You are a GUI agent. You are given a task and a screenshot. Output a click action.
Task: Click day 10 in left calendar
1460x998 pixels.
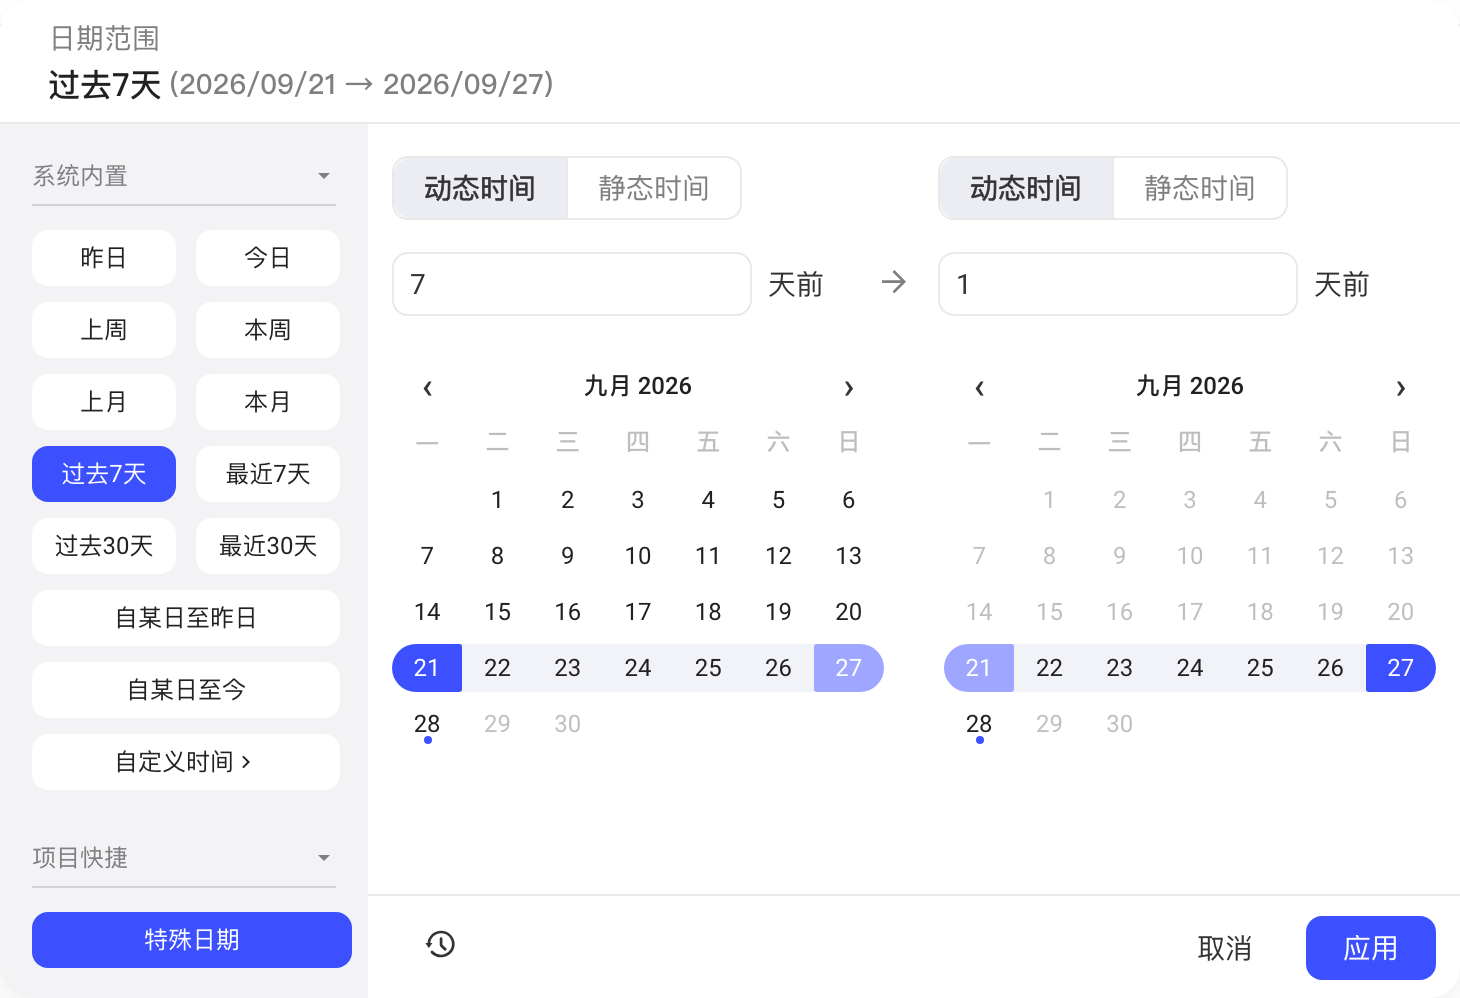pos(638,556)
